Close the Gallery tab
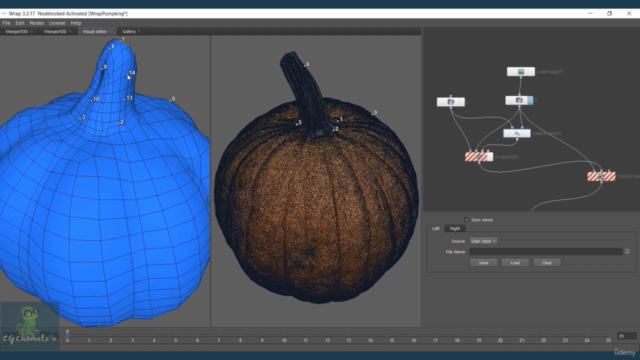The image size is (640, 360). 139,31
